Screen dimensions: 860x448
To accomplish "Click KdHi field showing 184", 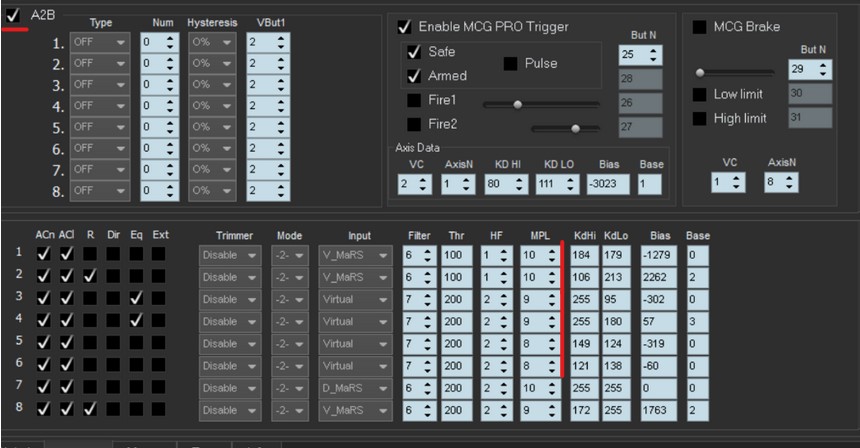I will [x=584, y=256].
